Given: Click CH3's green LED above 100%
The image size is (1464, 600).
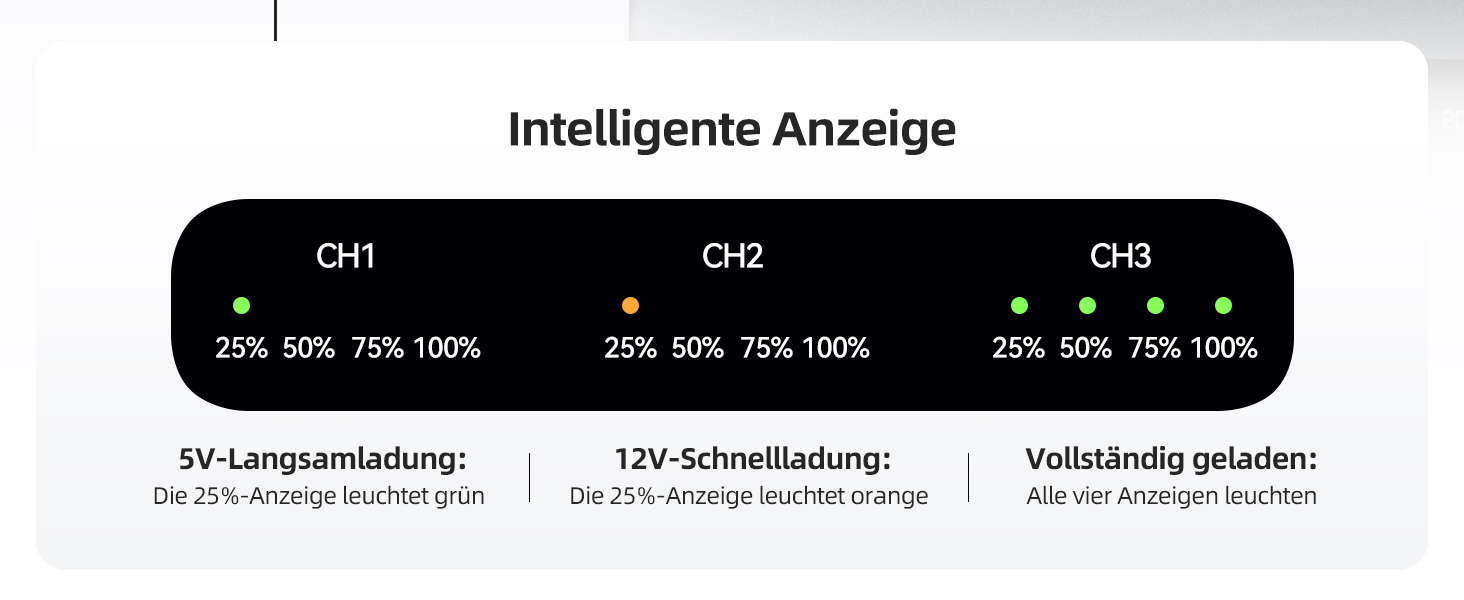Looking at the screenshot, I should (x=1223, y=306).
